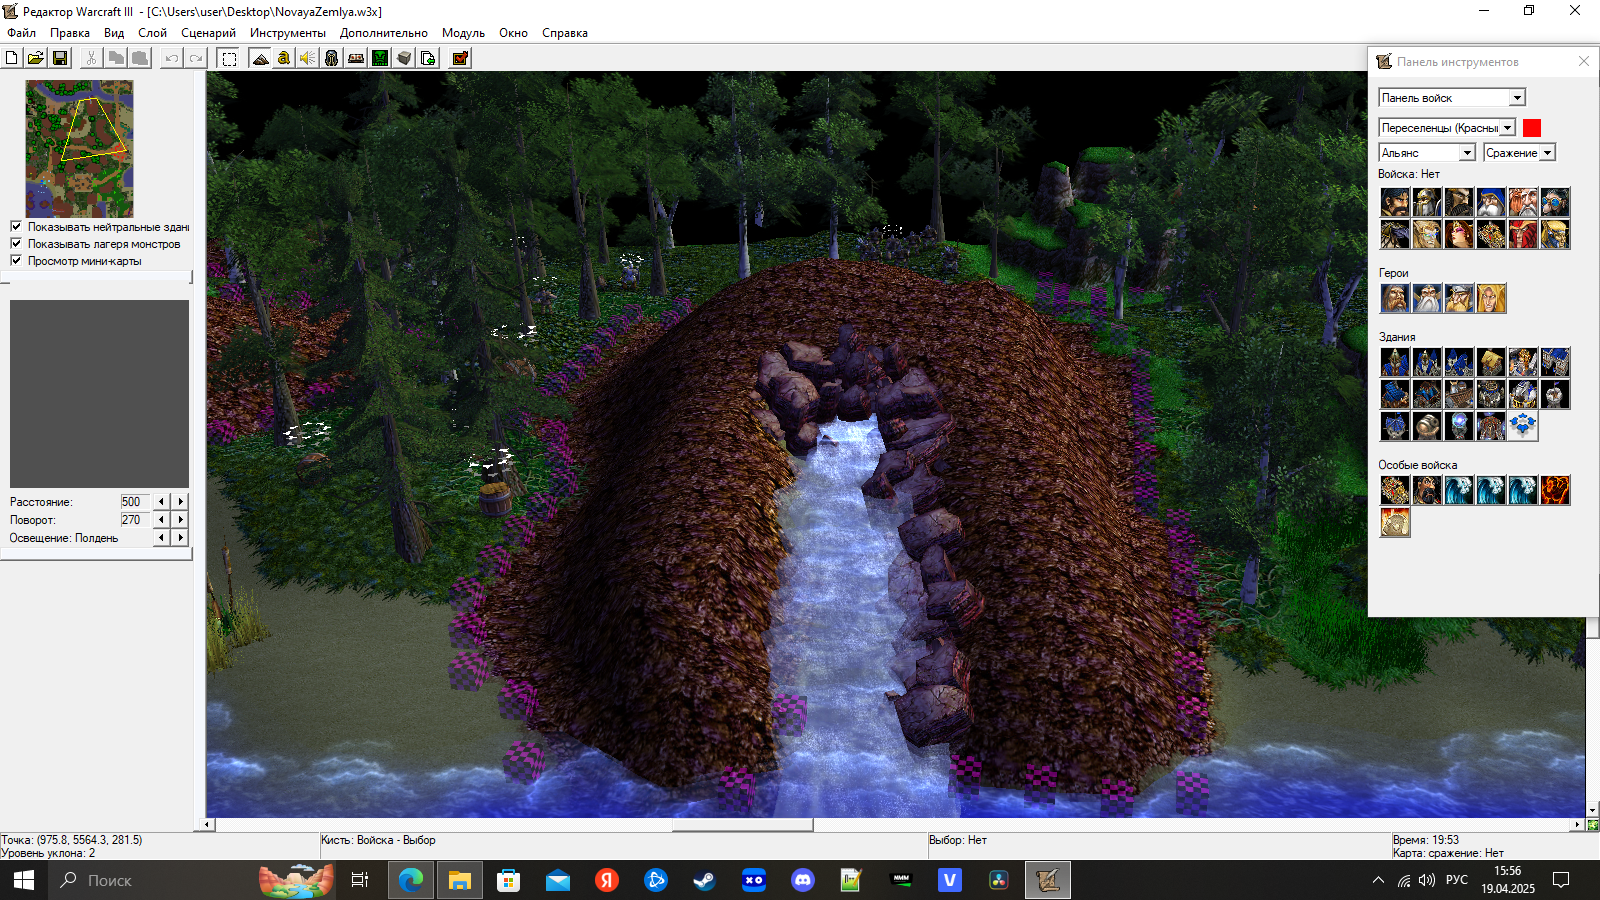1600x900 pixels.
Task: Select the first building icon under Здания
Action: (x=1395, y=362)
